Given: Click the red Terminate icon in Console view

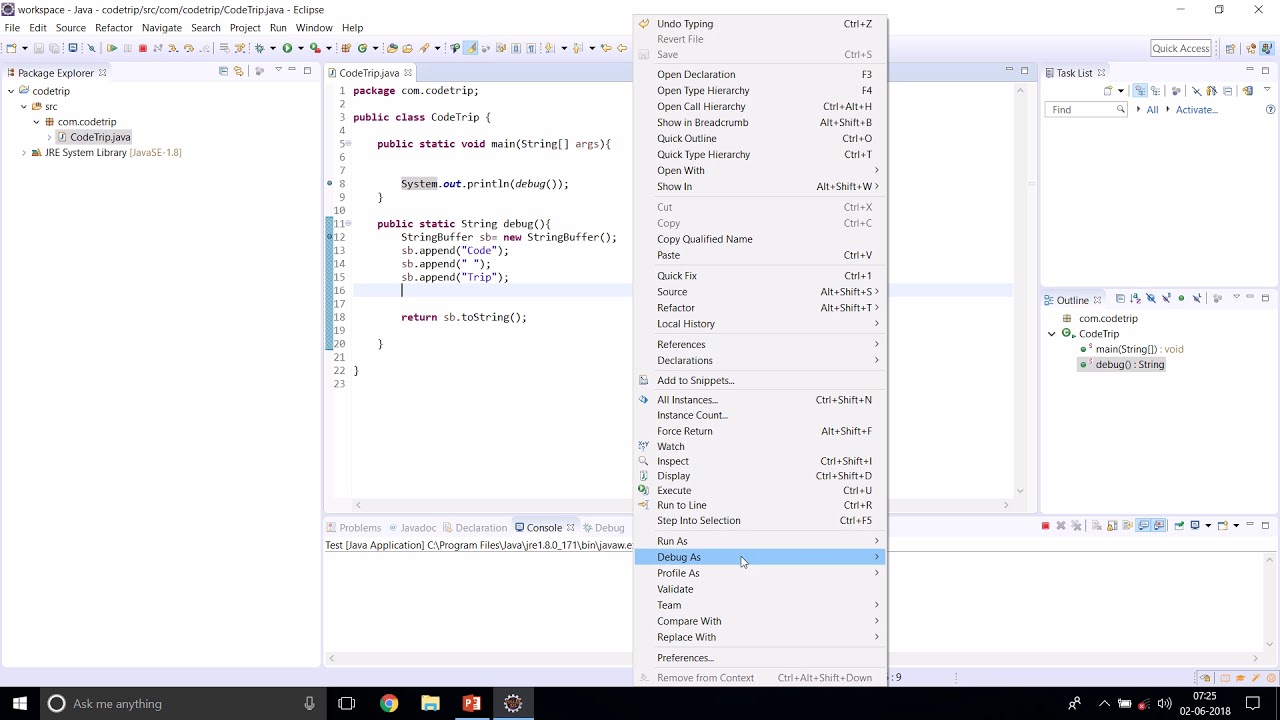Looking at the screenshot, I should click(x=1046, y=526).
